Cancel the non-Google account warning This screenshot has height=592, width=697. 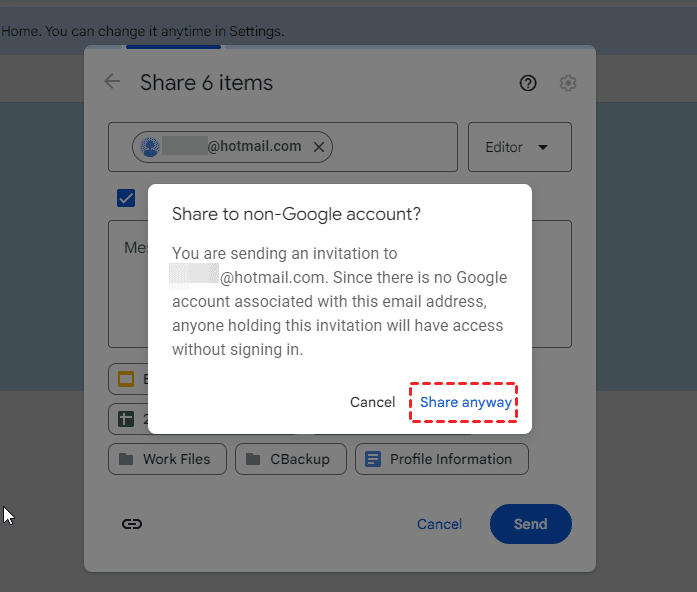[x=372, y=402]
